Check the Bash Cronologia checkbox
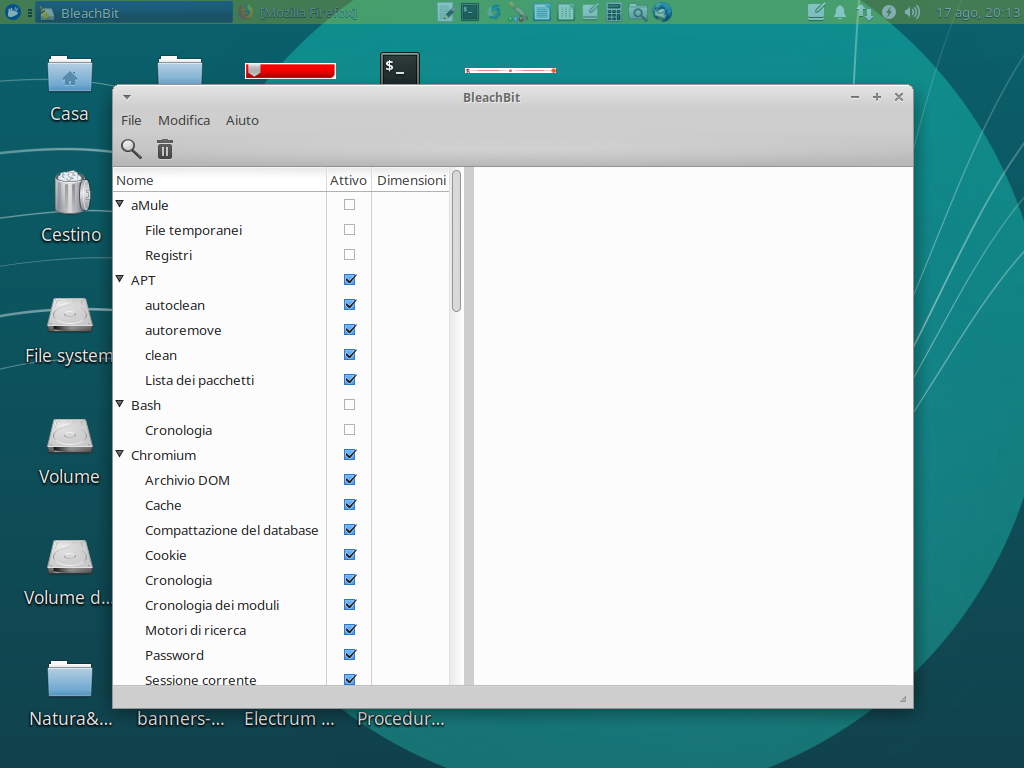The image size is (1024, 768). (349, 430)
